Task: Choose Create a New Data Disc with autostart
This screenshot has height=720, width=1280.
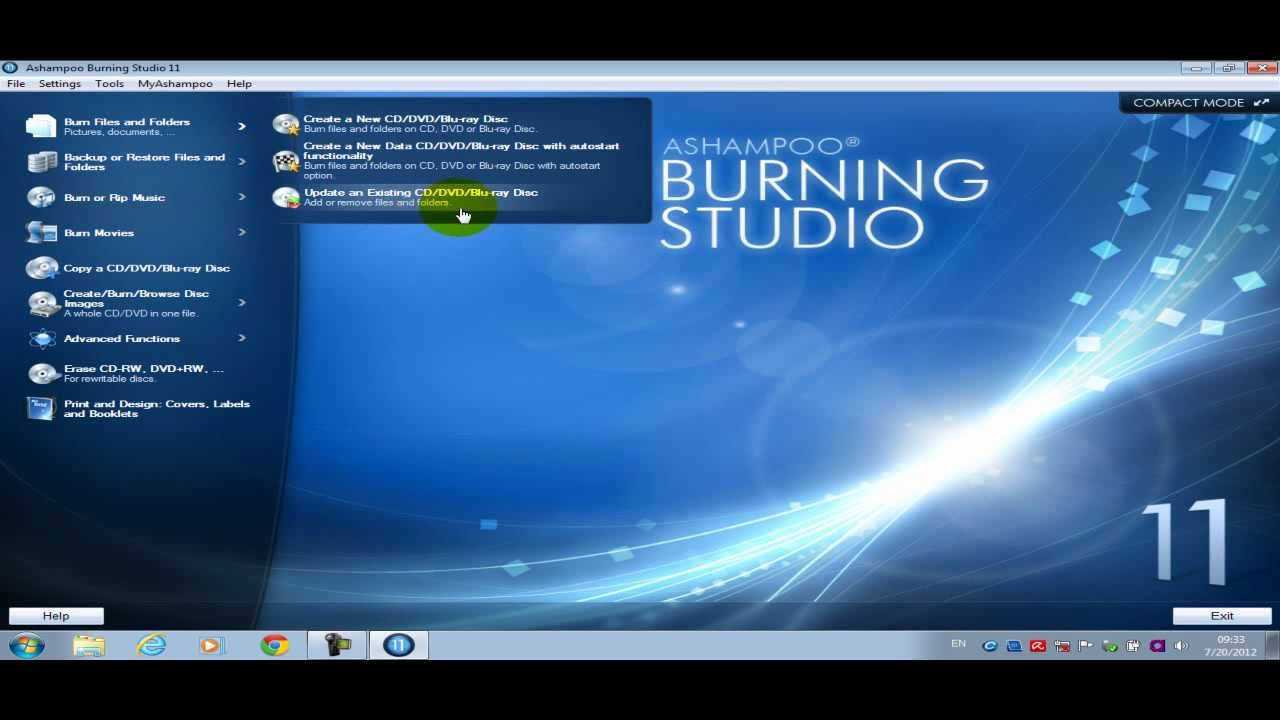Action: (461, 151)
